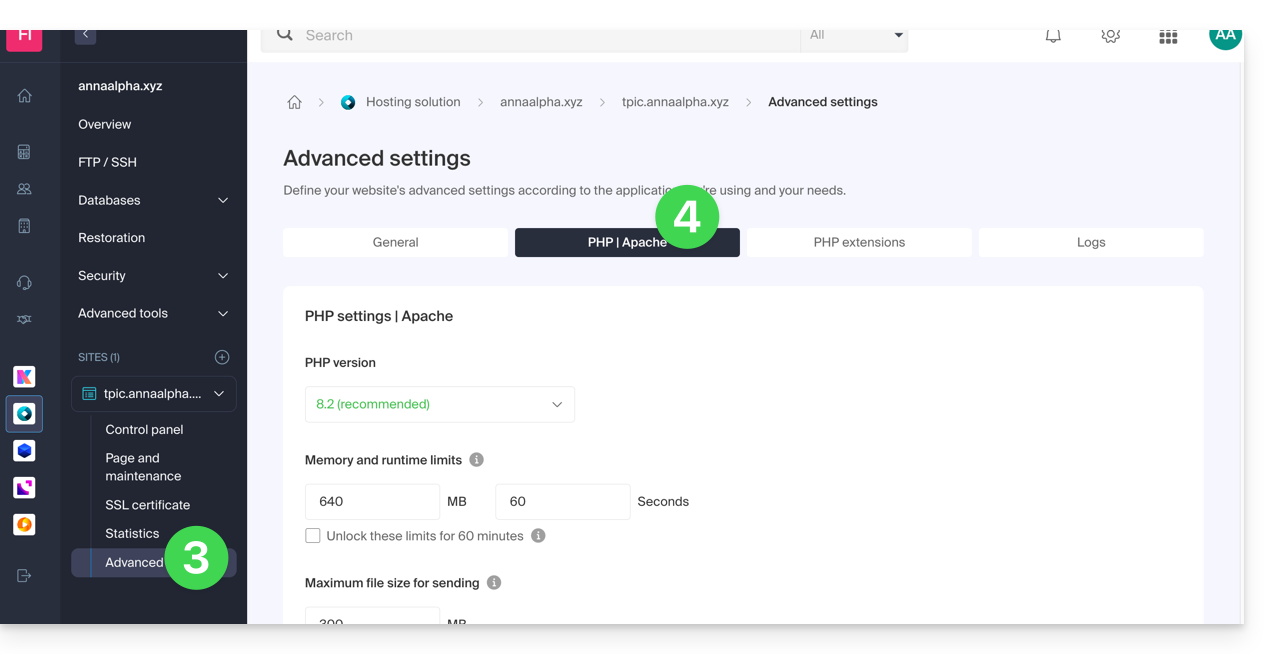Switch to the Logs tab
Screen dimensions: 1274x654
(1090, 242)
